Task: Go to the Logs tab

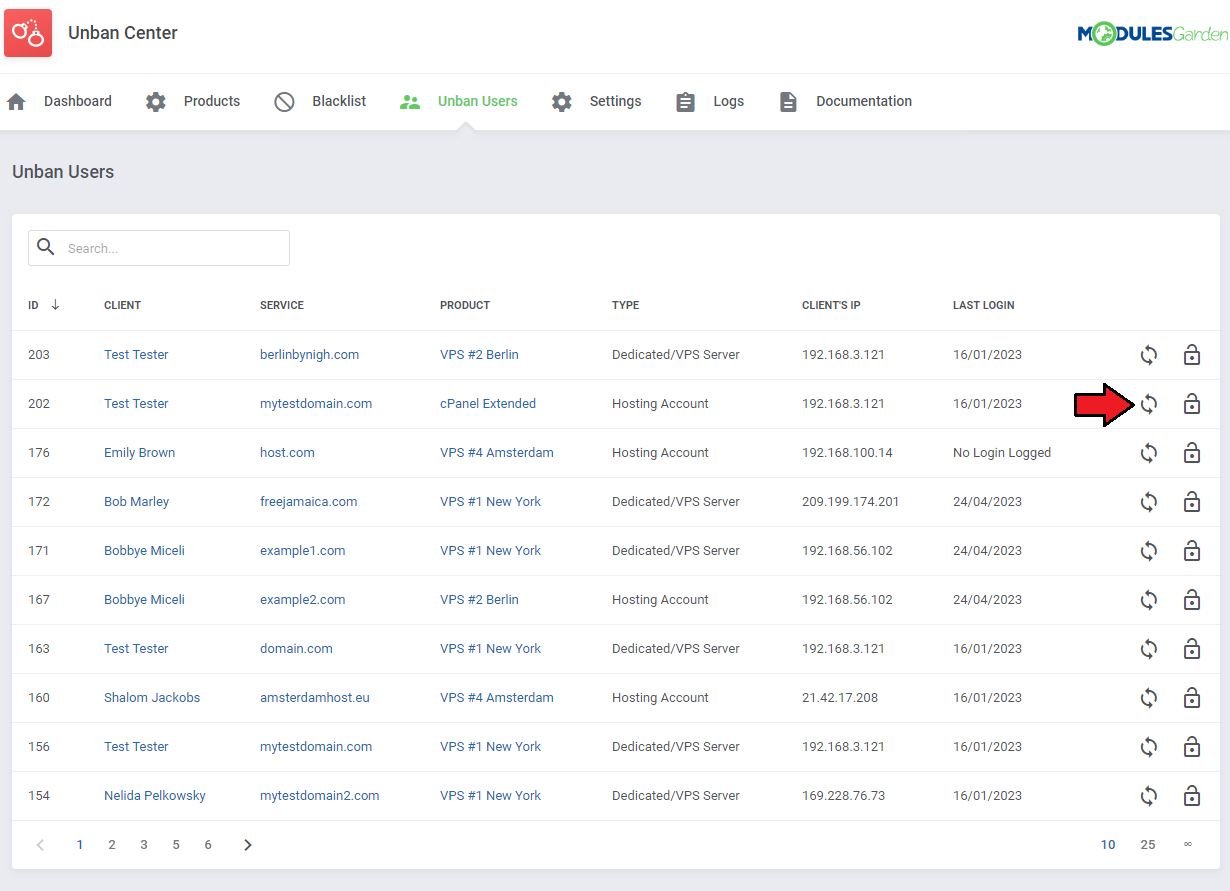Action: coord(709,101)
